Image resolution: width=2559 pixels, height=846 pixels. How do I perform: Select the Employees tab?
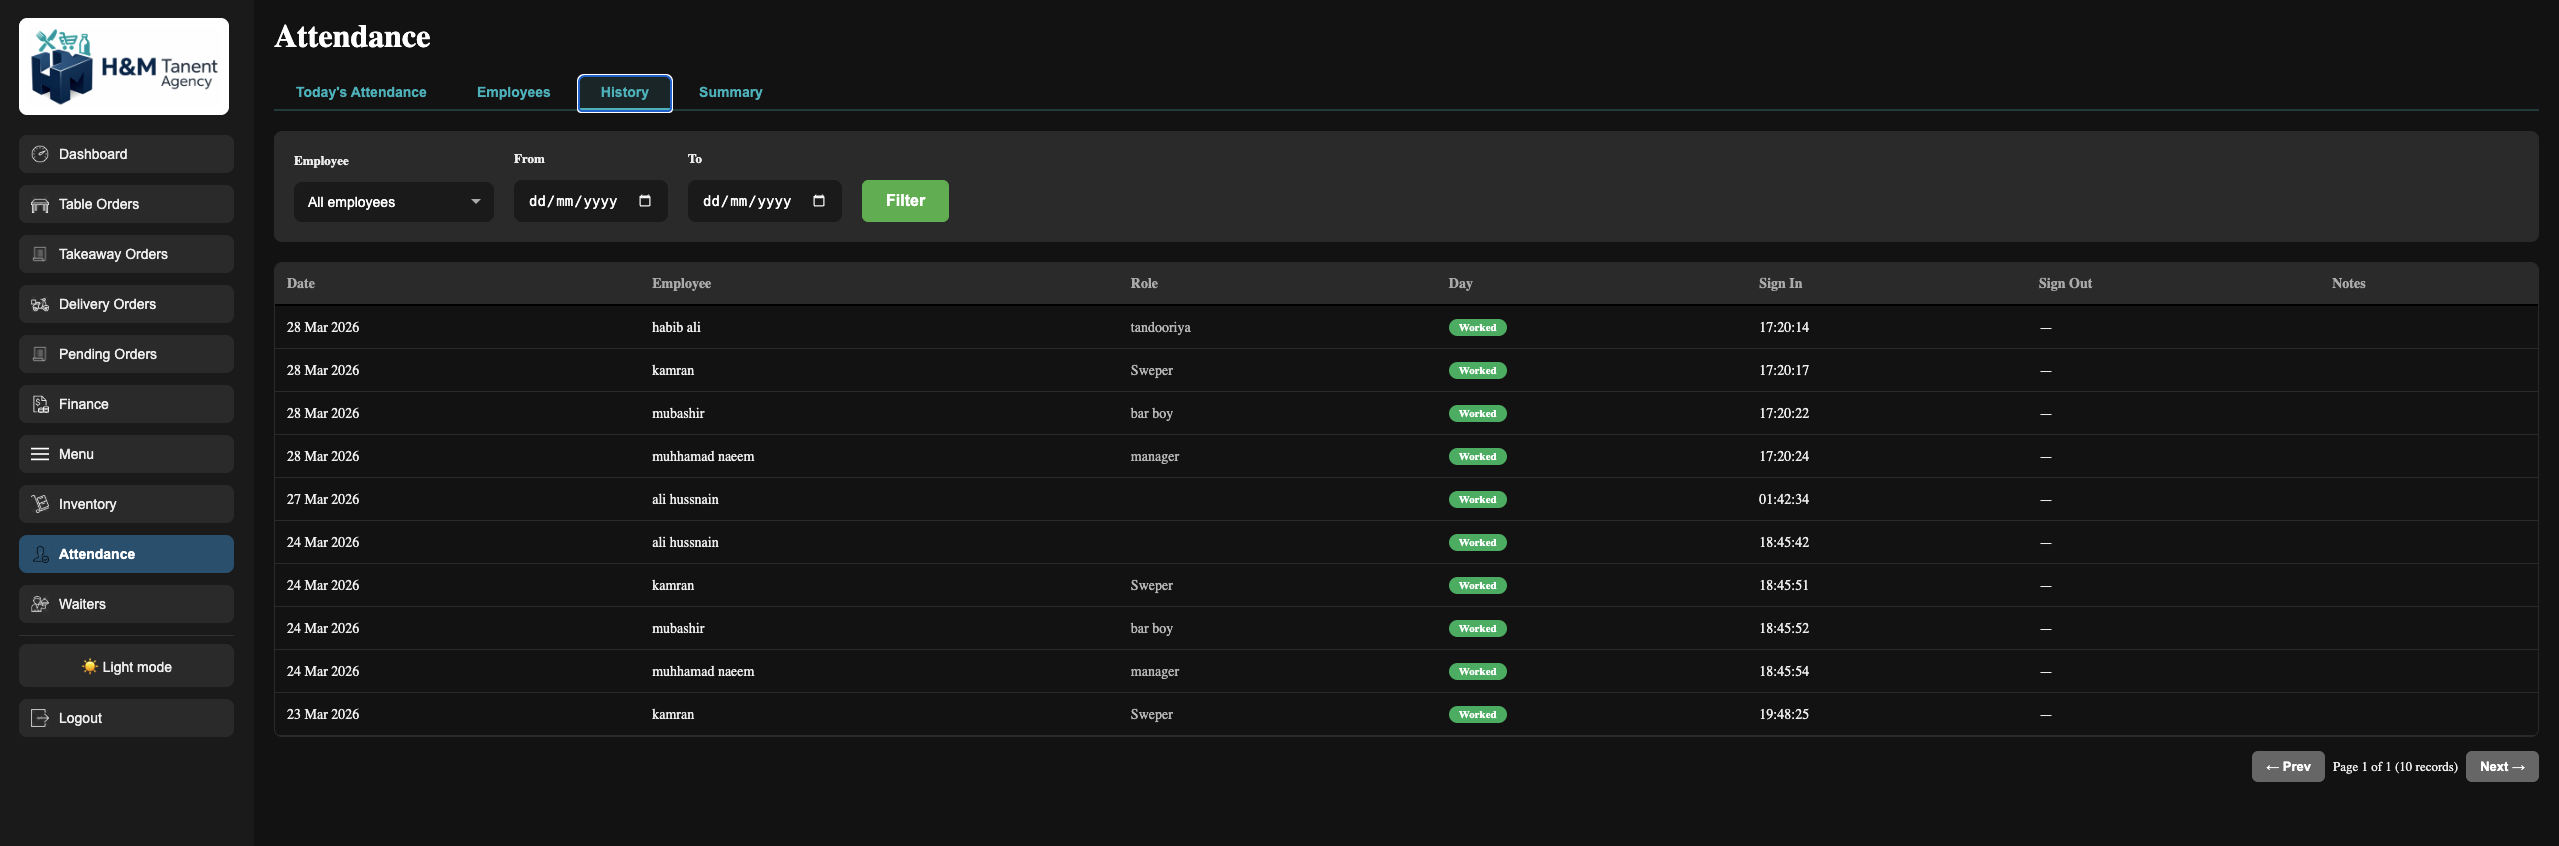[x=513, y=92]
